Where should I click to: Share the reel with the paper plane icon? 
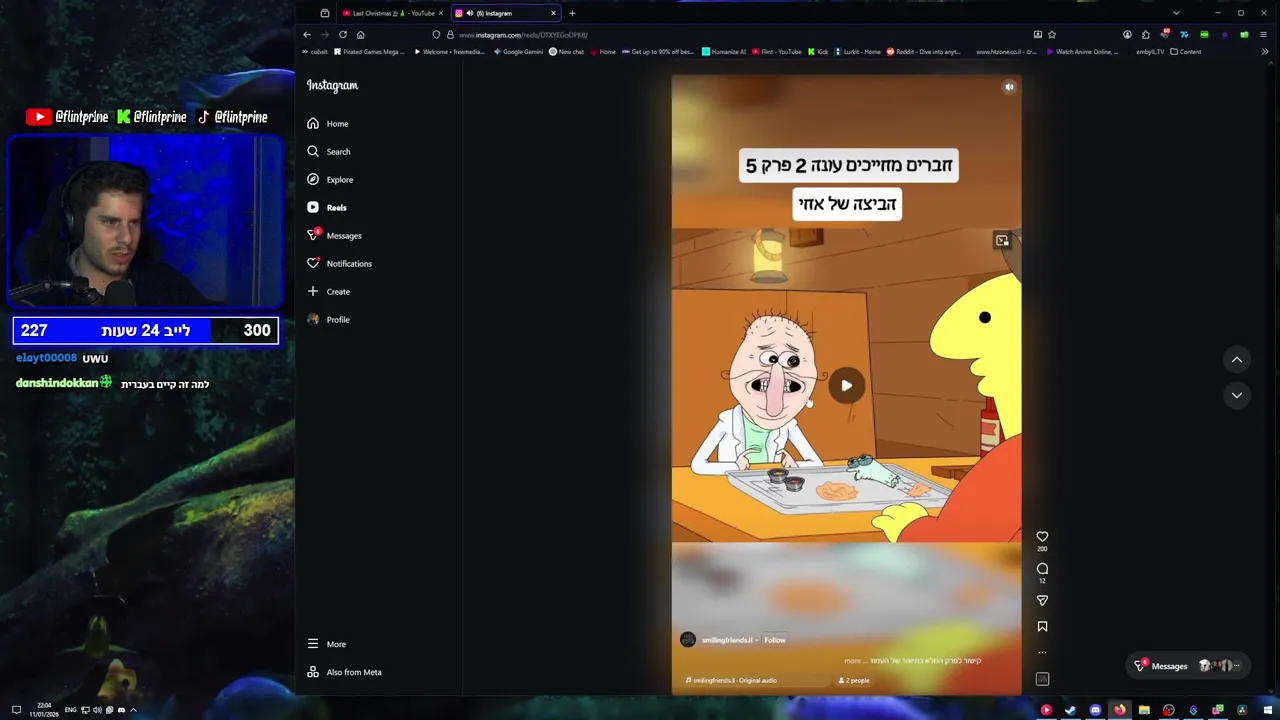click(x=1042, y=601)
